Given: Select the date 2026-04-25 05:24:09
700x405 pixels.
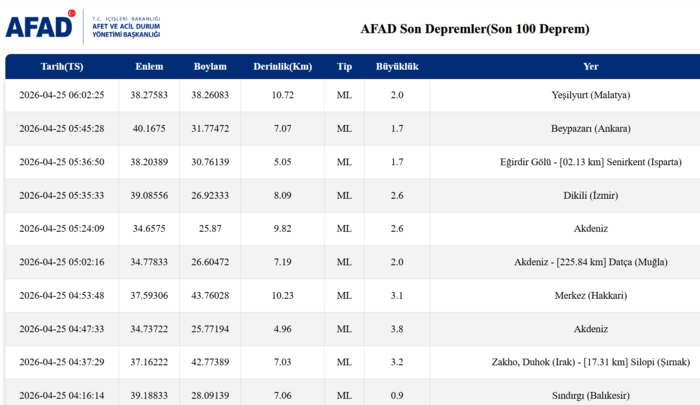Looking at the screenshot, I should point(62,229).
